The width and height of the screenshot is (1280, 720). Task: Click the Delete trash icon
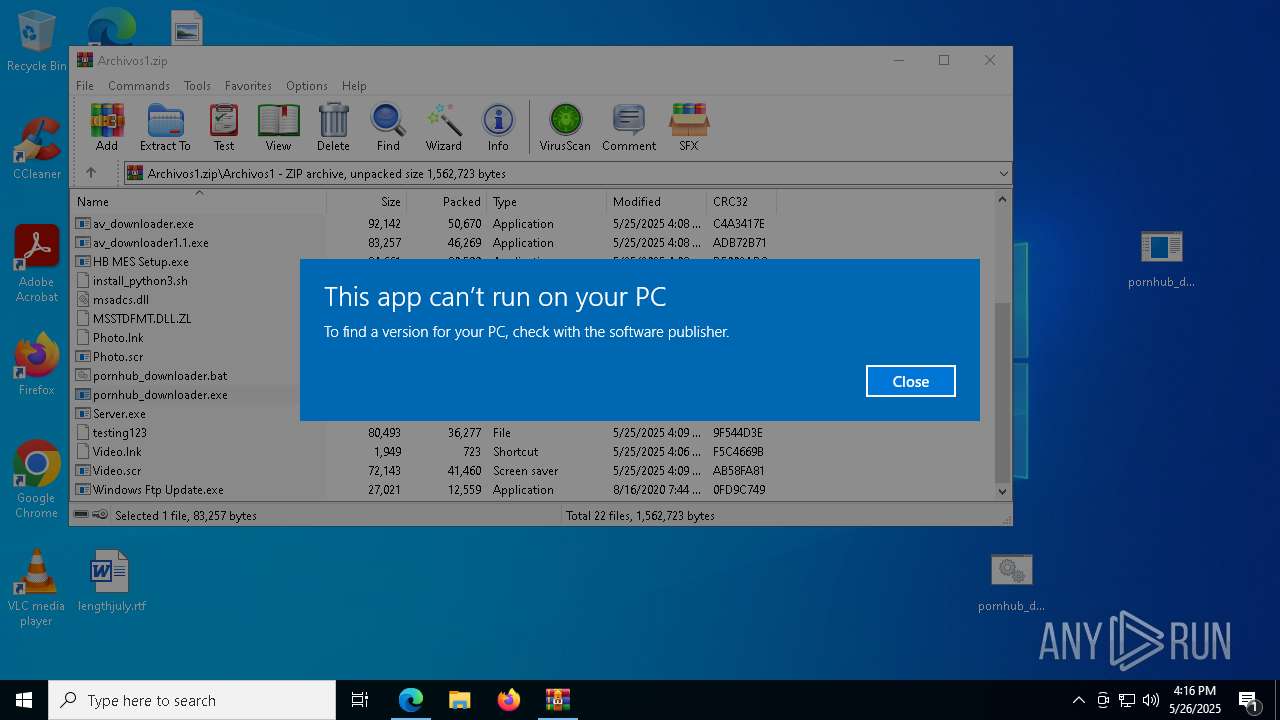click(333, 127)
